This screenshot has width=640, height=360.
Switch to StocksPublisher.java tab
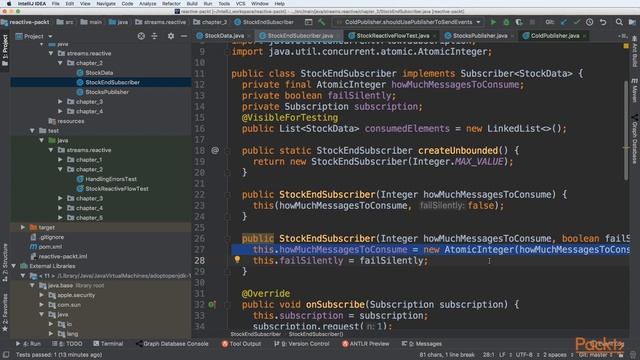pos(480,36)
